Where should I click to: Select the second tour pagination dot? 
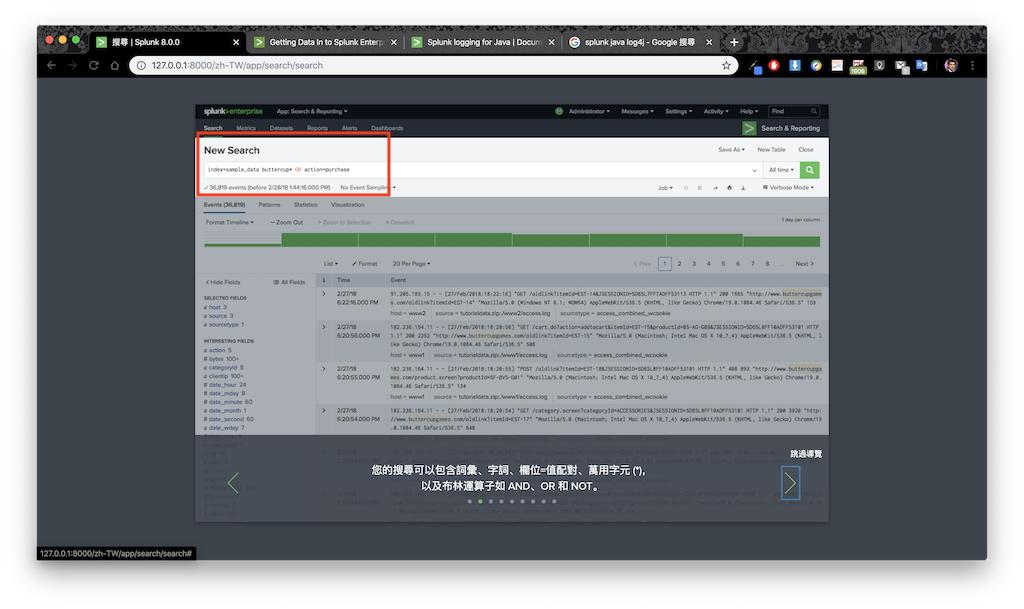(480, 501)
